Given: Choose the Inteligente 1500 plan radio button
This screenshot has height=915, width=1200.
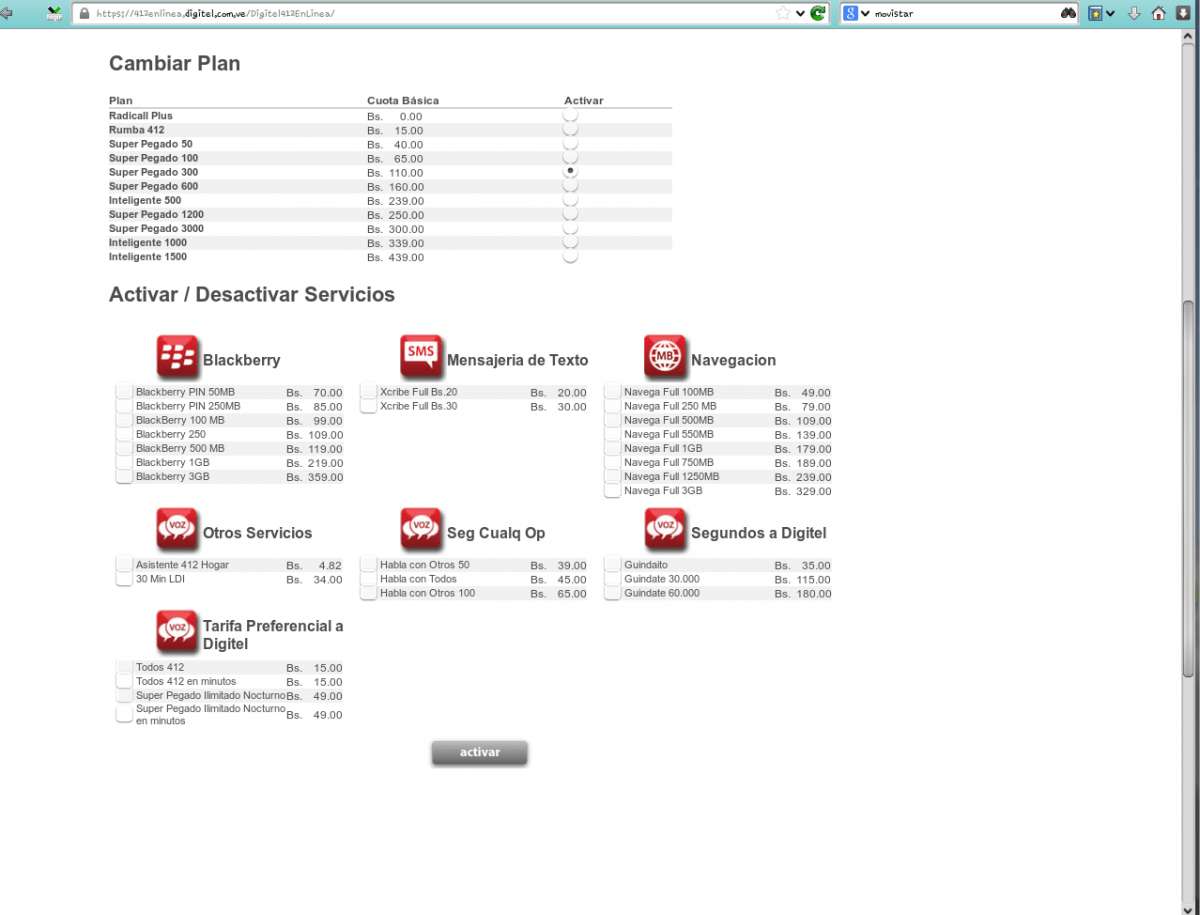Looking at the screenshot, I should coord(570,257).
